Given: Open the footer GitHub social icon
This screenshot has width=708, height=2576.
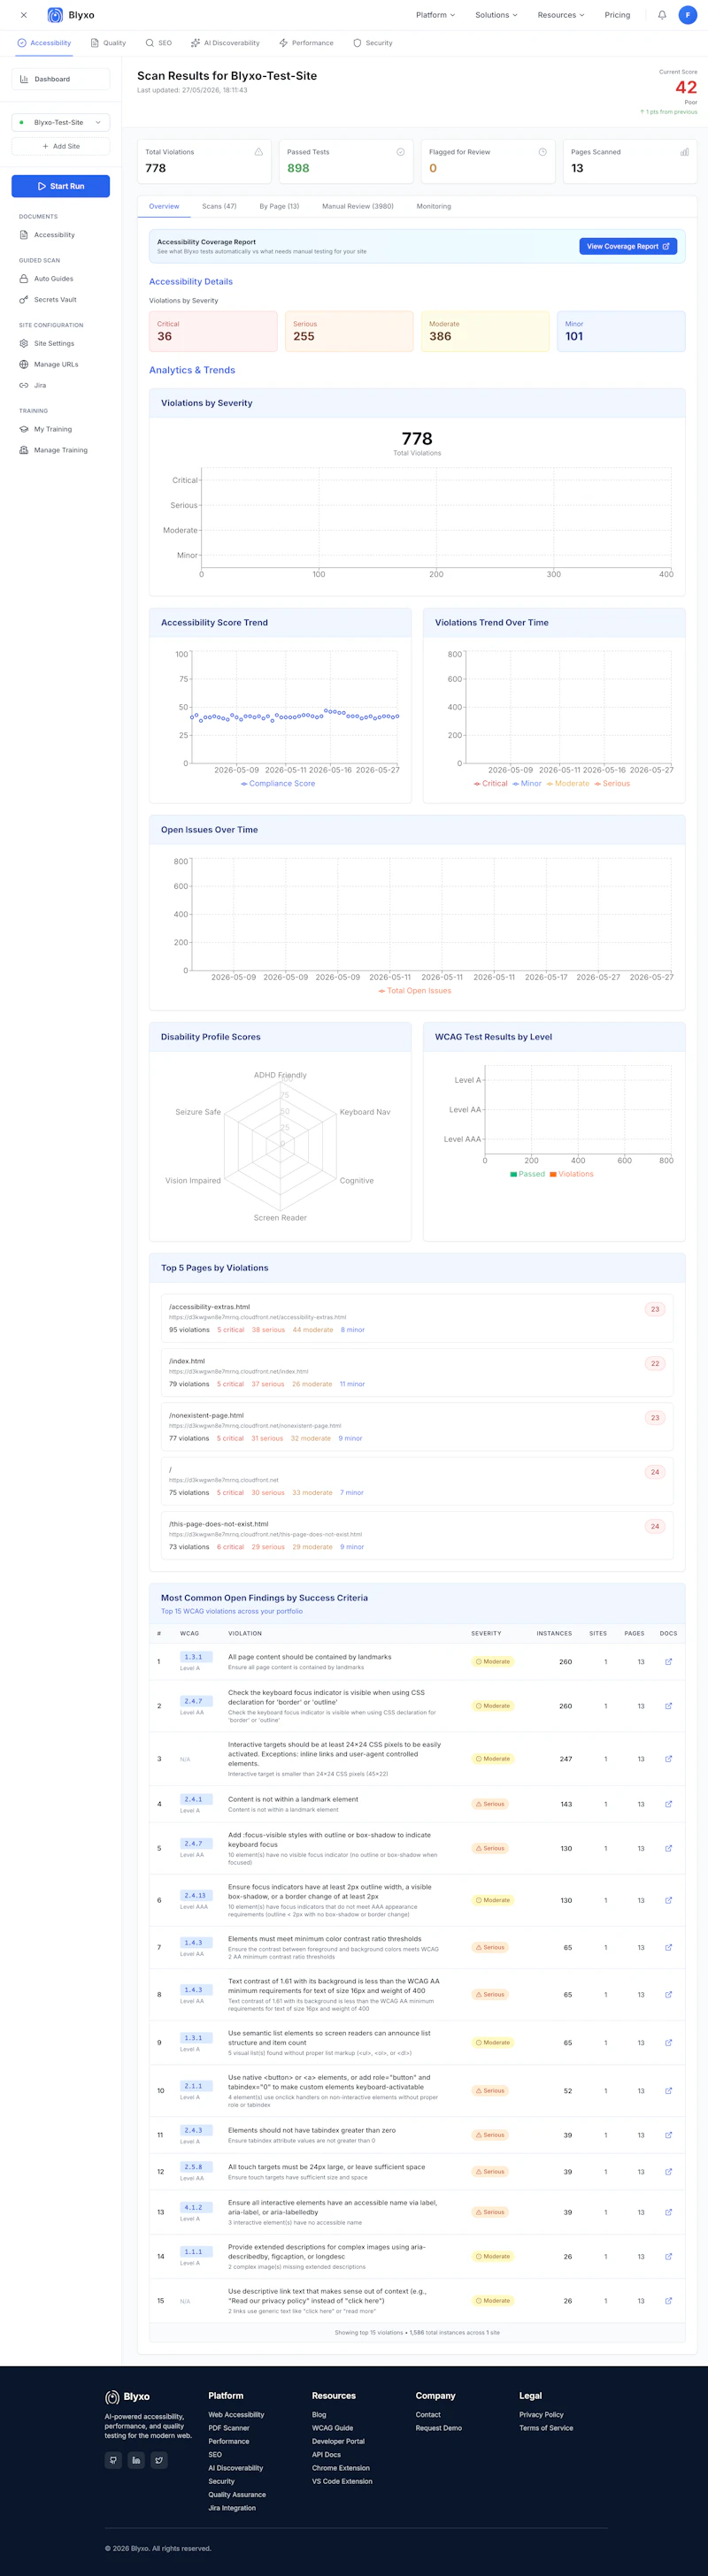Looking at the screenshot, I should coord(113,2460).
